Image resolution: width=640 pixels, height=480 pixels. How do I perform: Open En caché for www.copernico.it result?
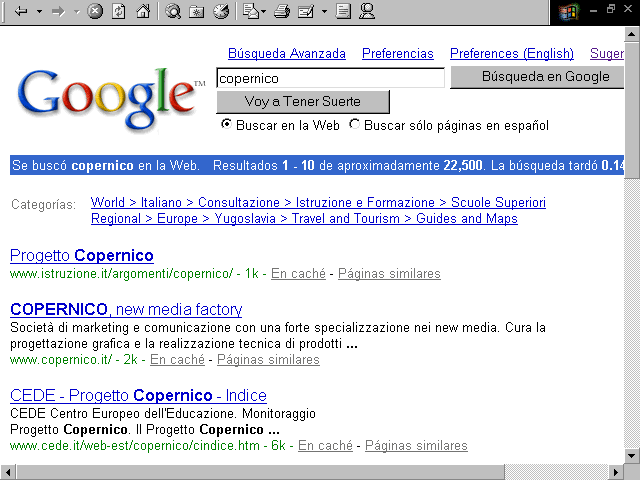[x=178, y=360]
